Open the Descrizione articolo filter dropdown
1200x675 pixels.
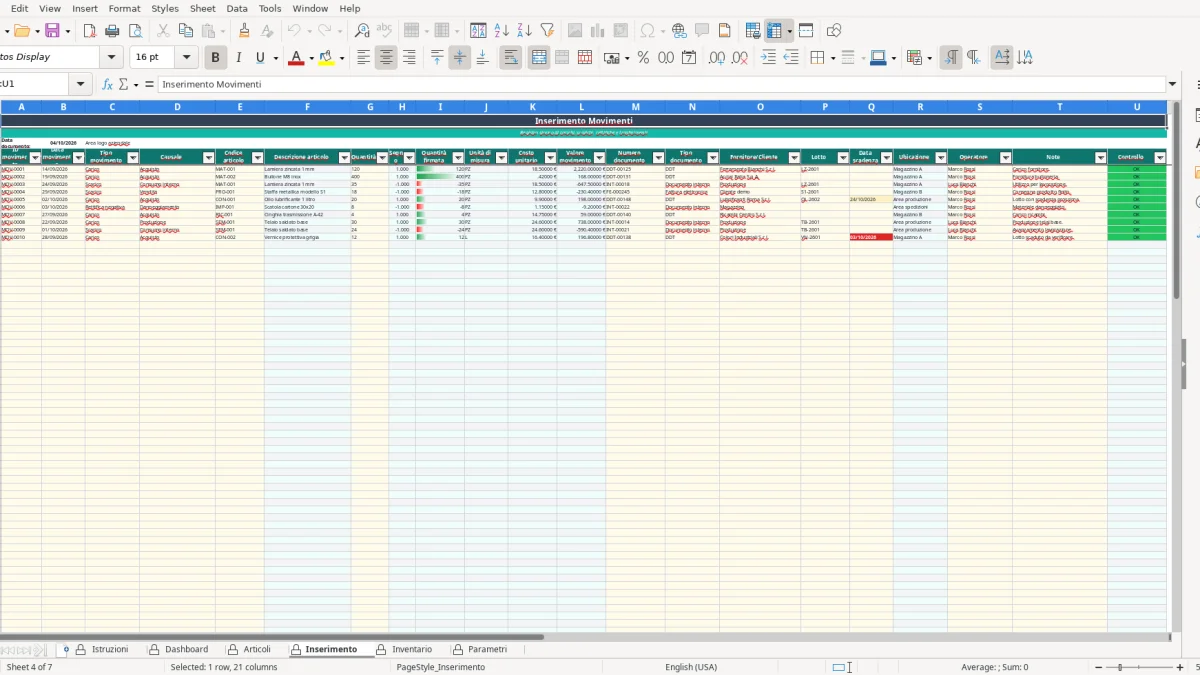coord(344,157)
